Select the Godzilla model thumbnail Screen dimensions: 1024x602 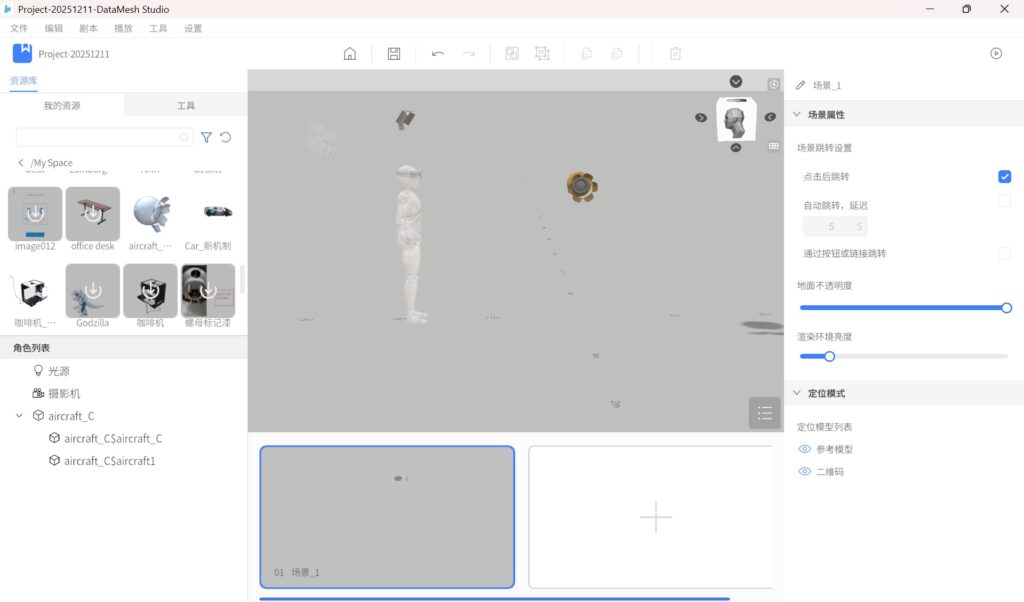[93, 291]
